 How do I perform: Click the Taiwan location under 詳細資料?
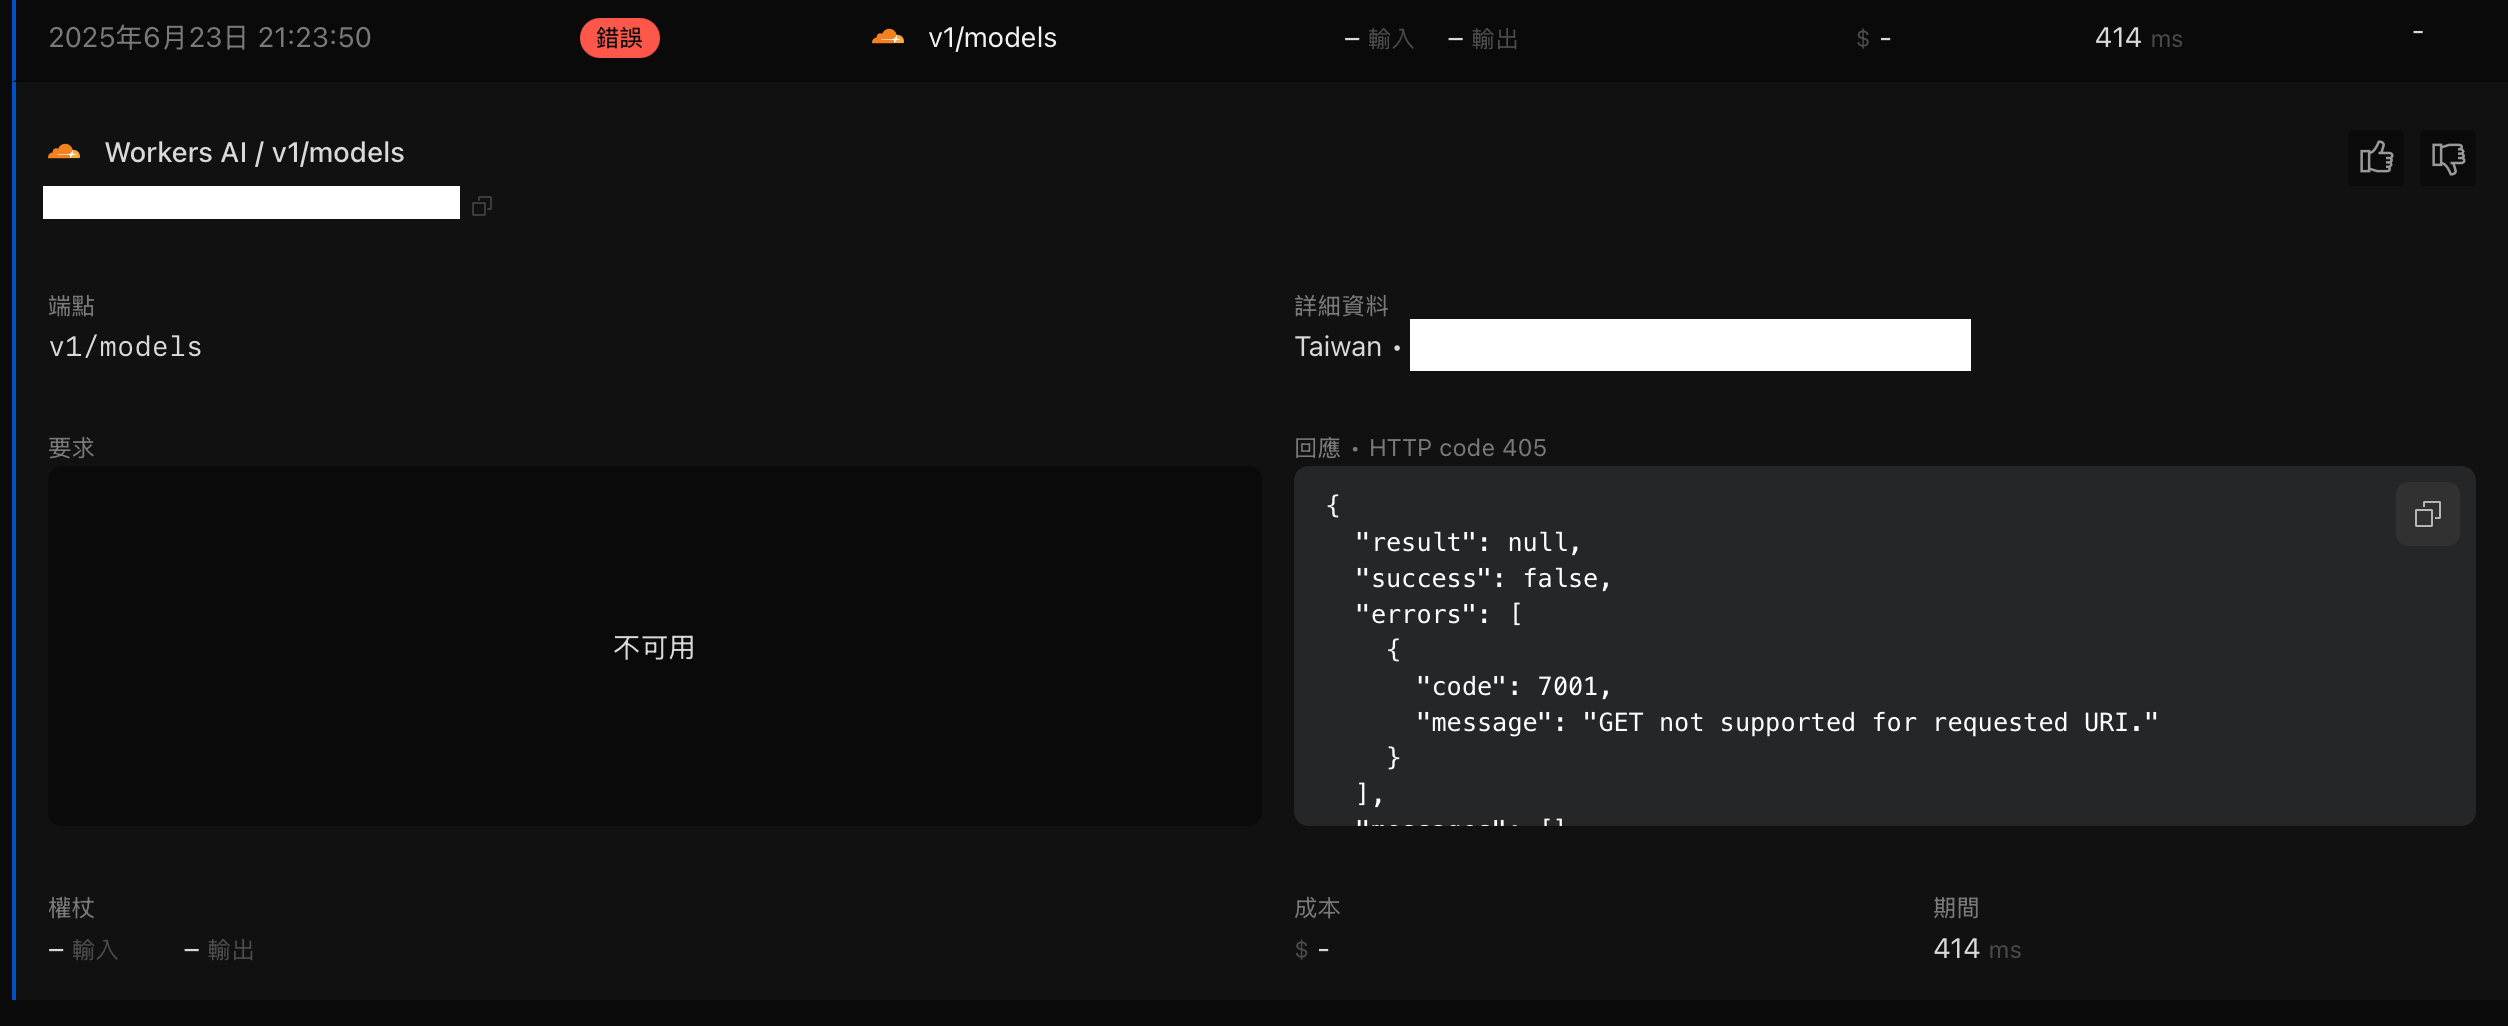click(1337, 347)
